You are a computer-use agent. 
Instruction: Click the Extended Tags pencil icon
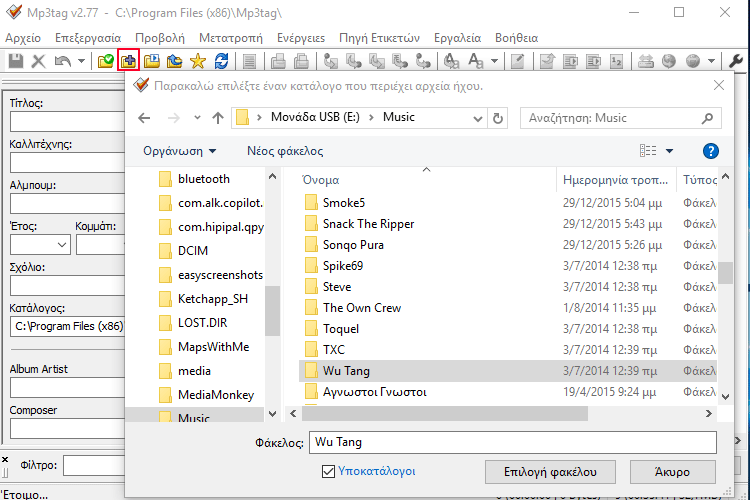[518, 61]
